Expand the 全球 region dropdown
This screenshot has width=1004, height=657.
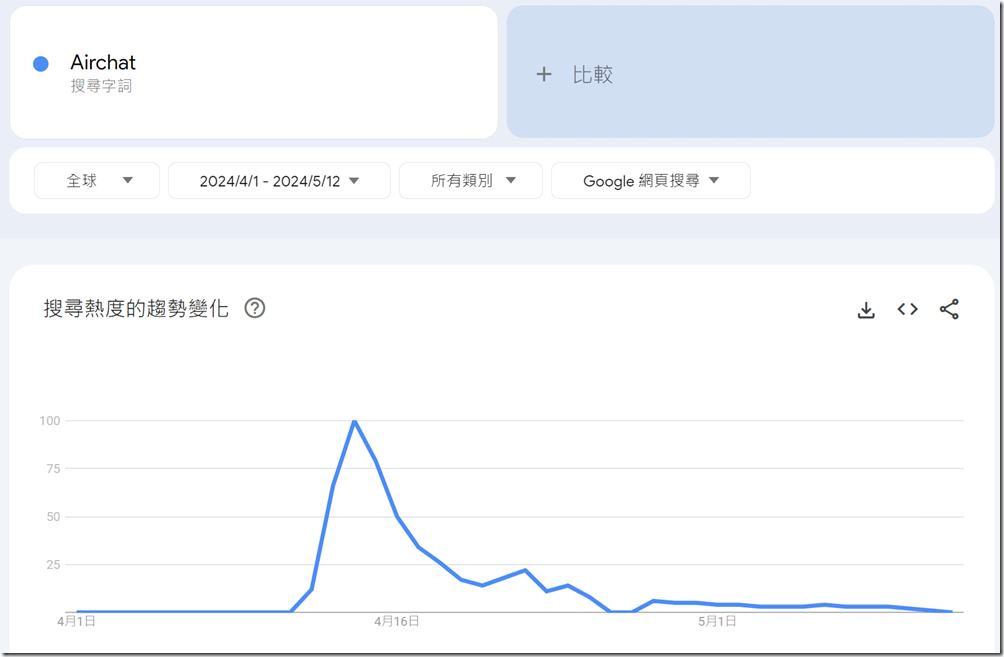coord(97,181)
